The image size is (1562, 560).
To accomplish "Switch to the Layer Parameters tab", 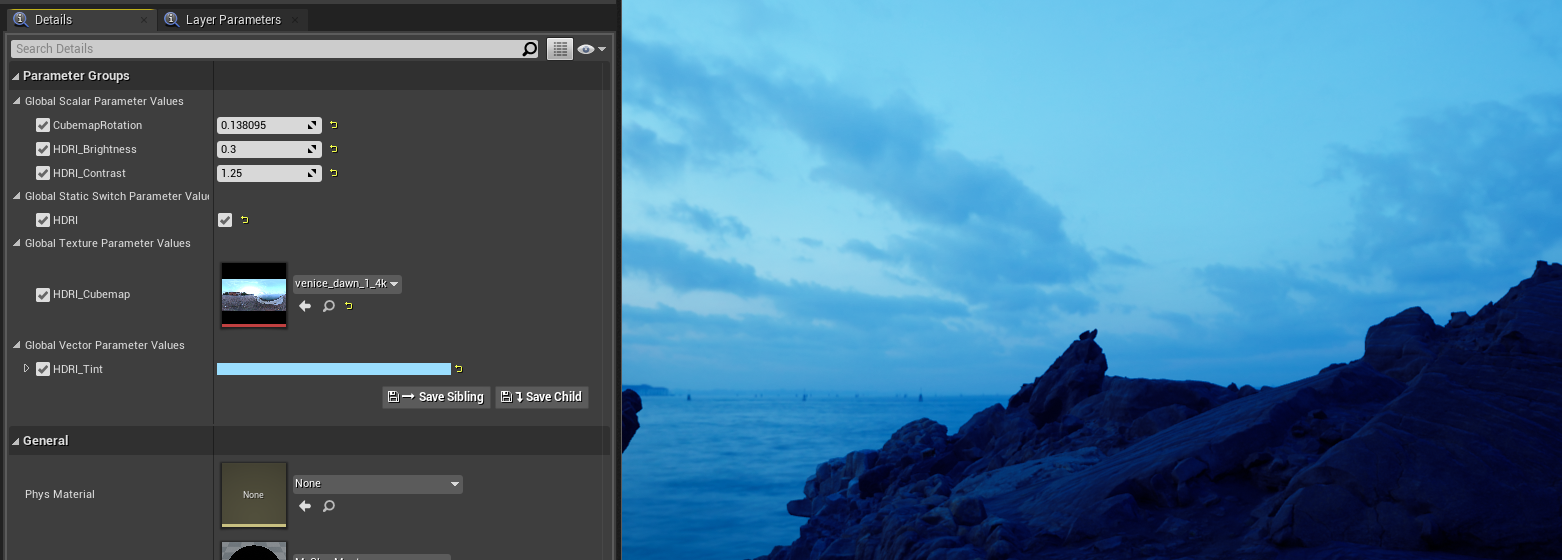I will (233, 20).
